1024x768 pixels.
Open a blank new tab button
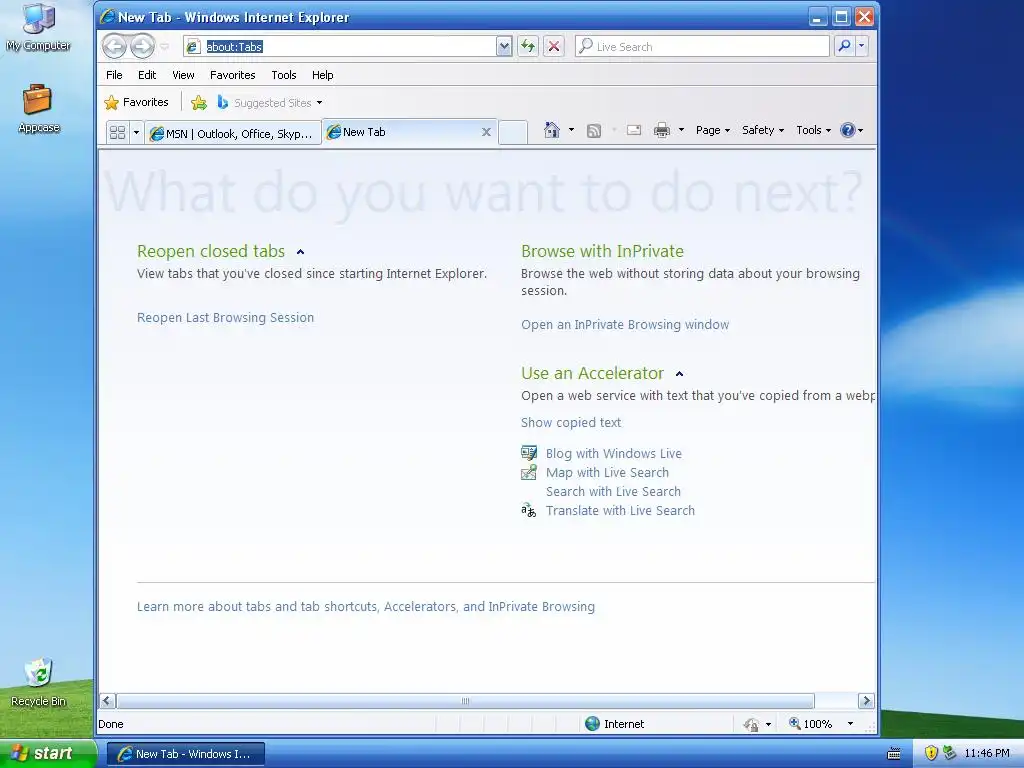[513, 133]
